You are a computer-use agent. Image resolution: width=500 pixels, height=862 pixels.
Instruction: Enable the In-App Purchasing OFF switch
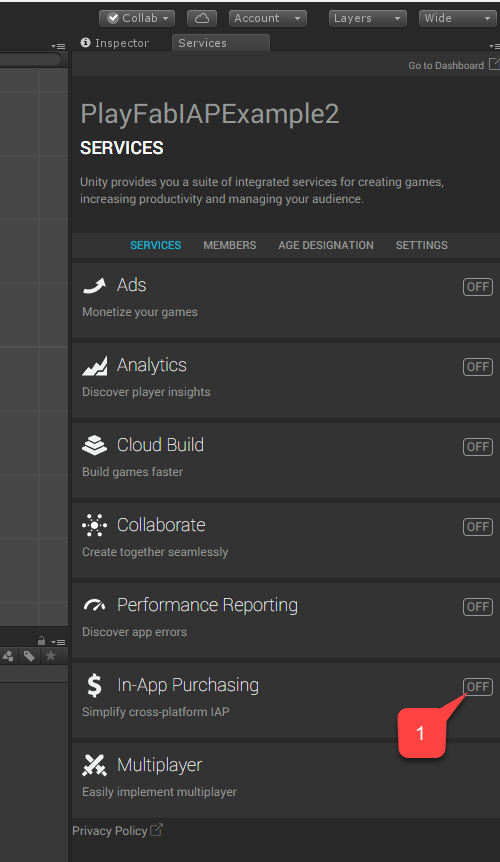coord(477,687)
